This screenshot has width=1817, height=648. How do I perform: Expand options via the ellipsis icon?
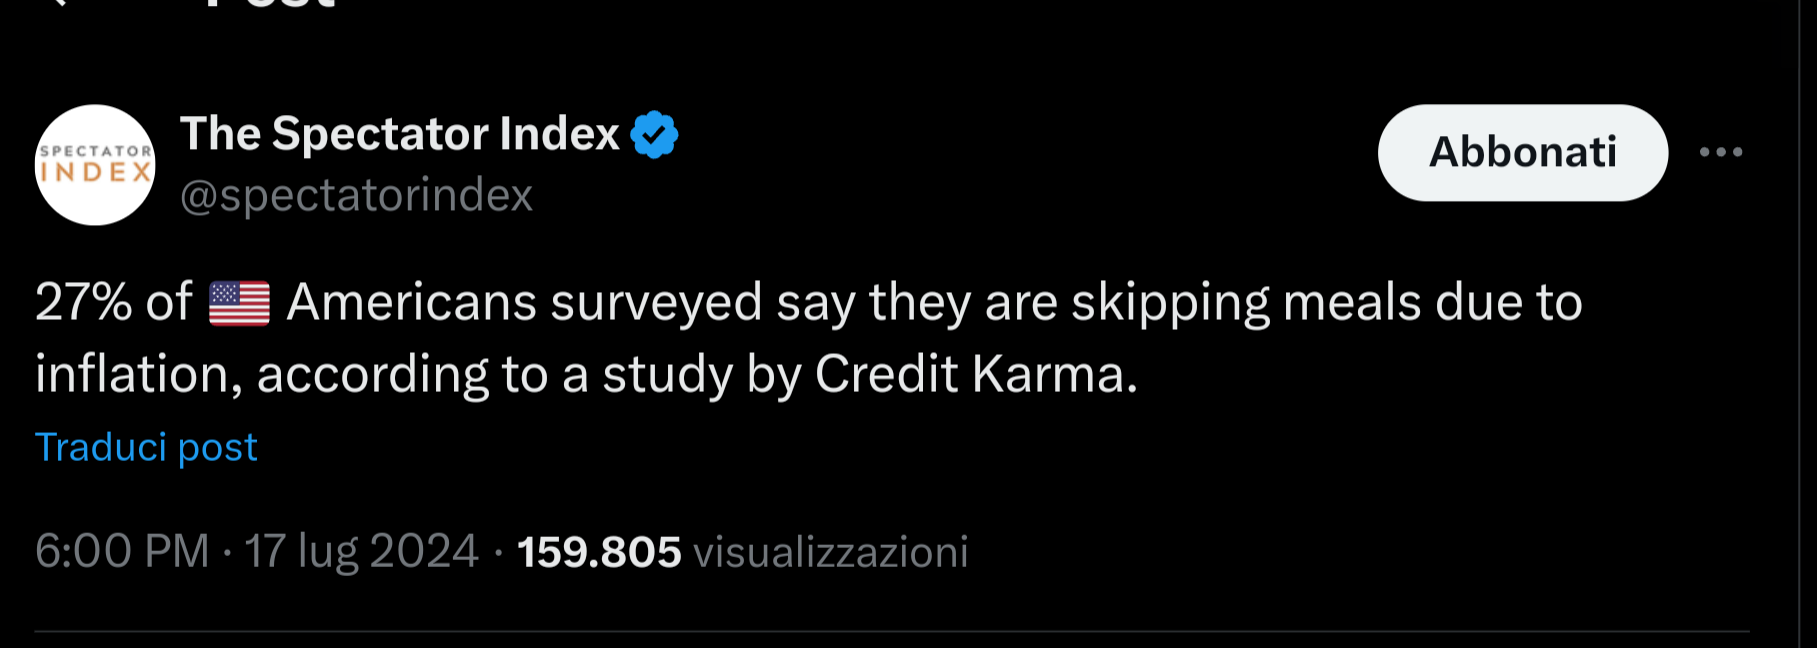click(1722, 152)
